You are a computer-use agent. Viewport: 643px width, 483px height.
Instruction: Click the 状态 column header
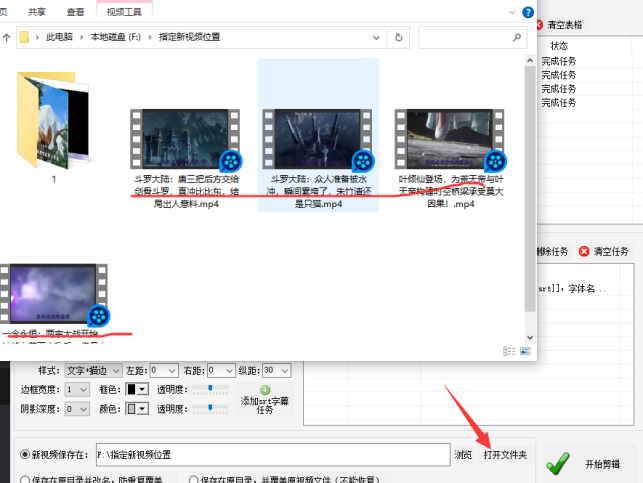[x=559, y=46]
